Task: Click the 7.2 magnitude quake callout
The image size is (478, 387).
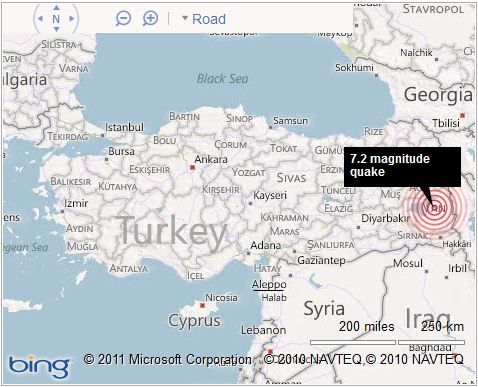Action: coord(402,167)
